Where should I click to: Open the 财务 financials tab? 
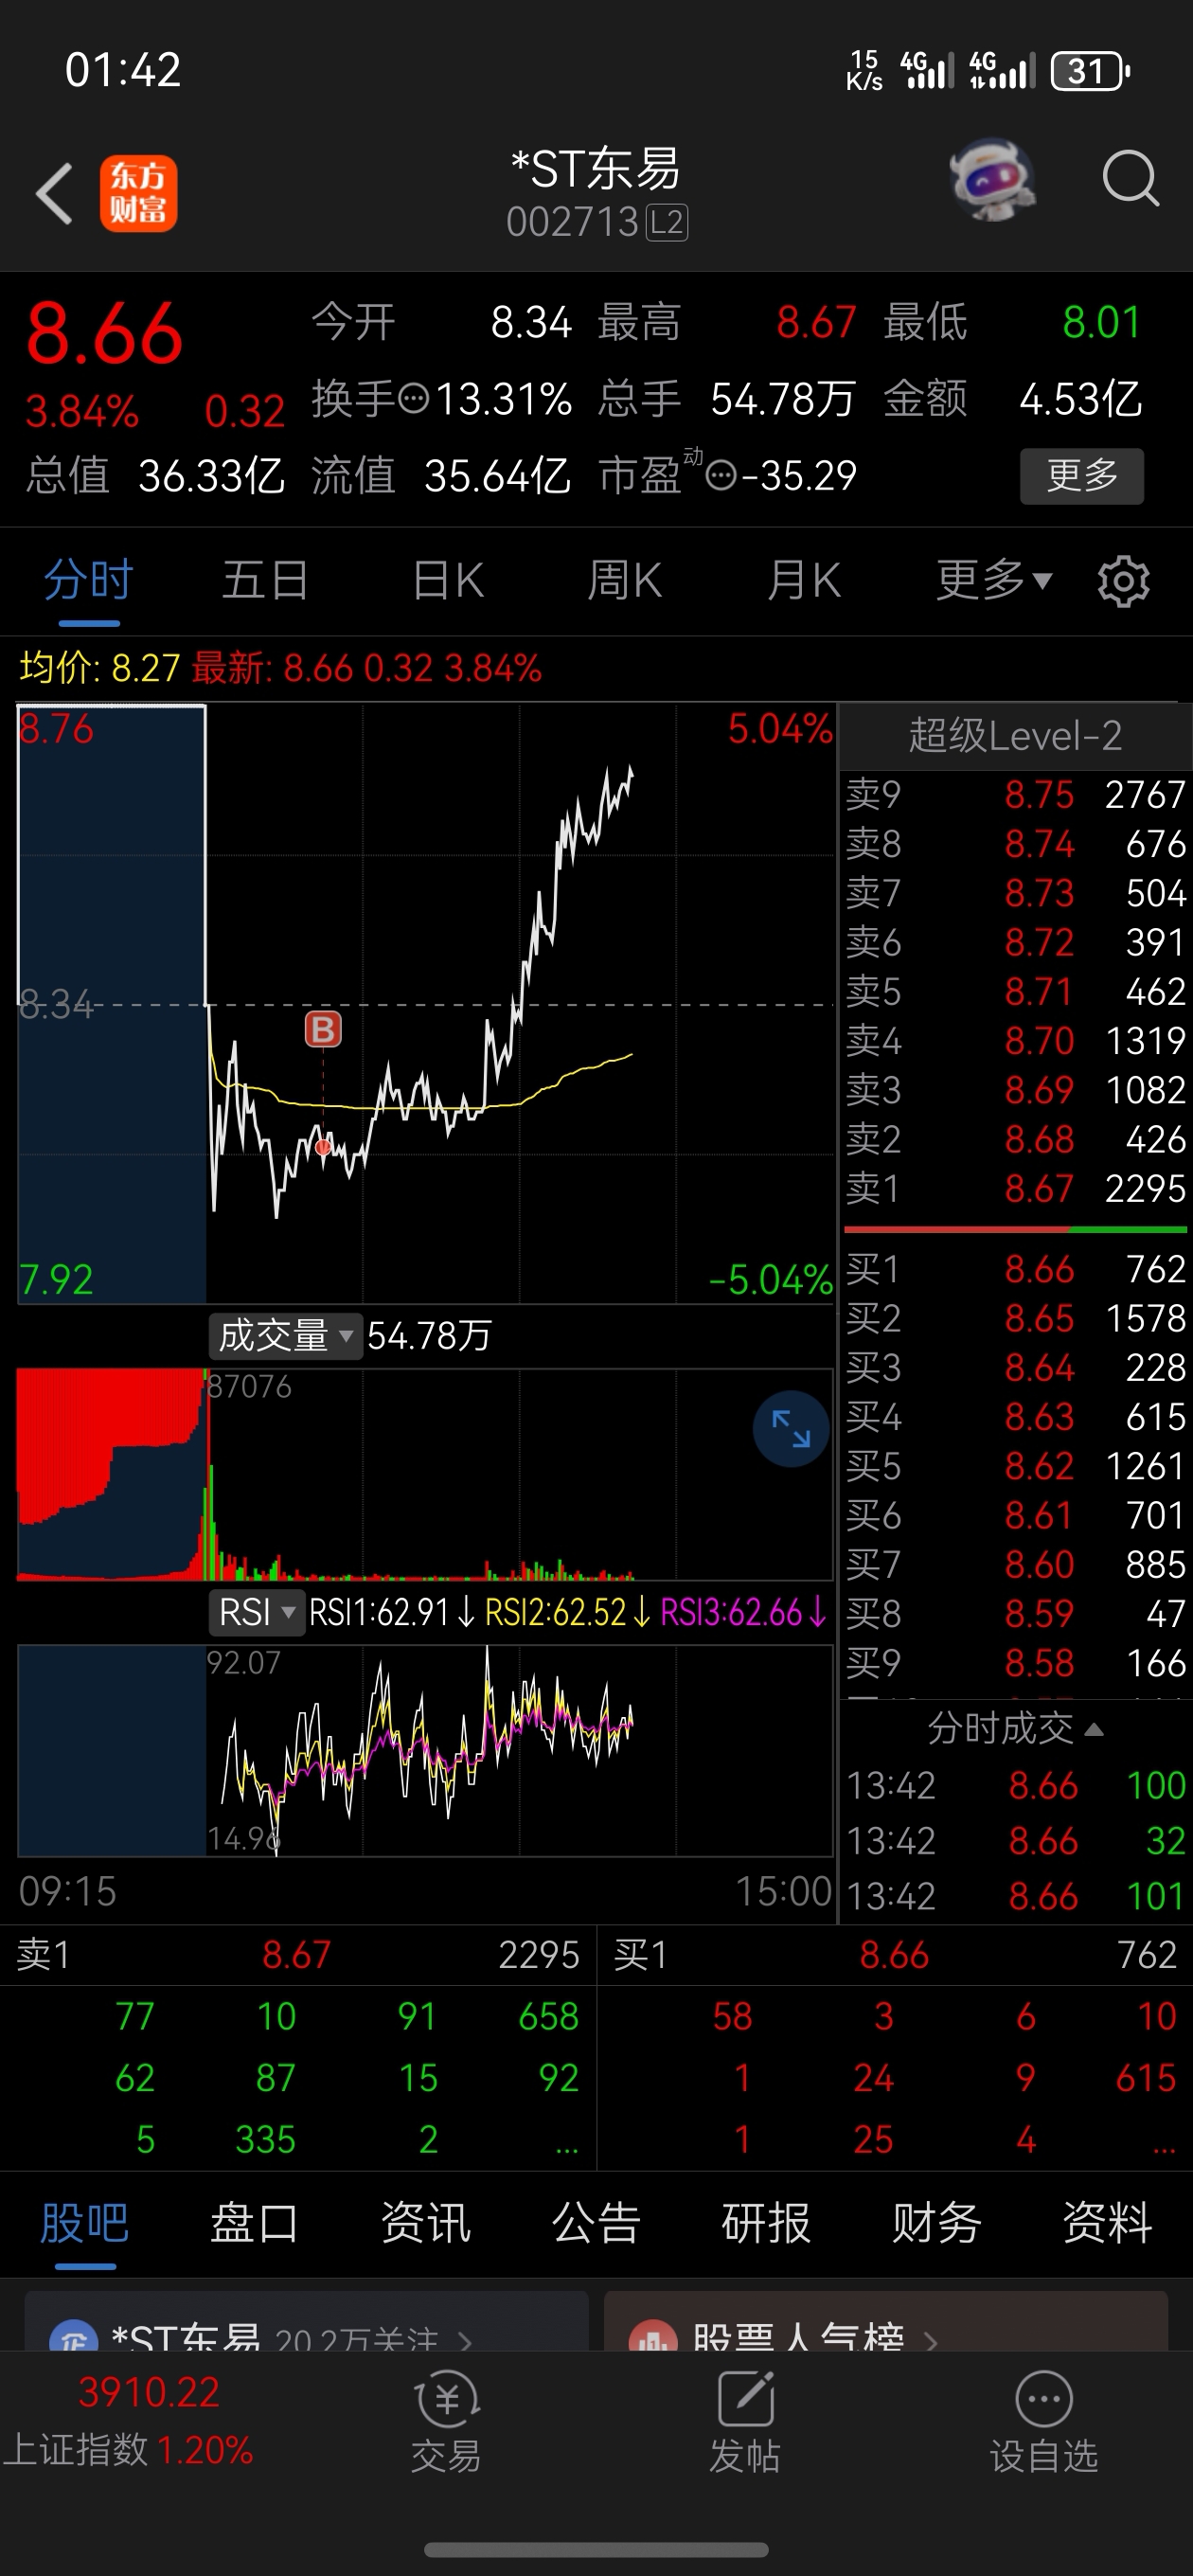click(936, 2222)
